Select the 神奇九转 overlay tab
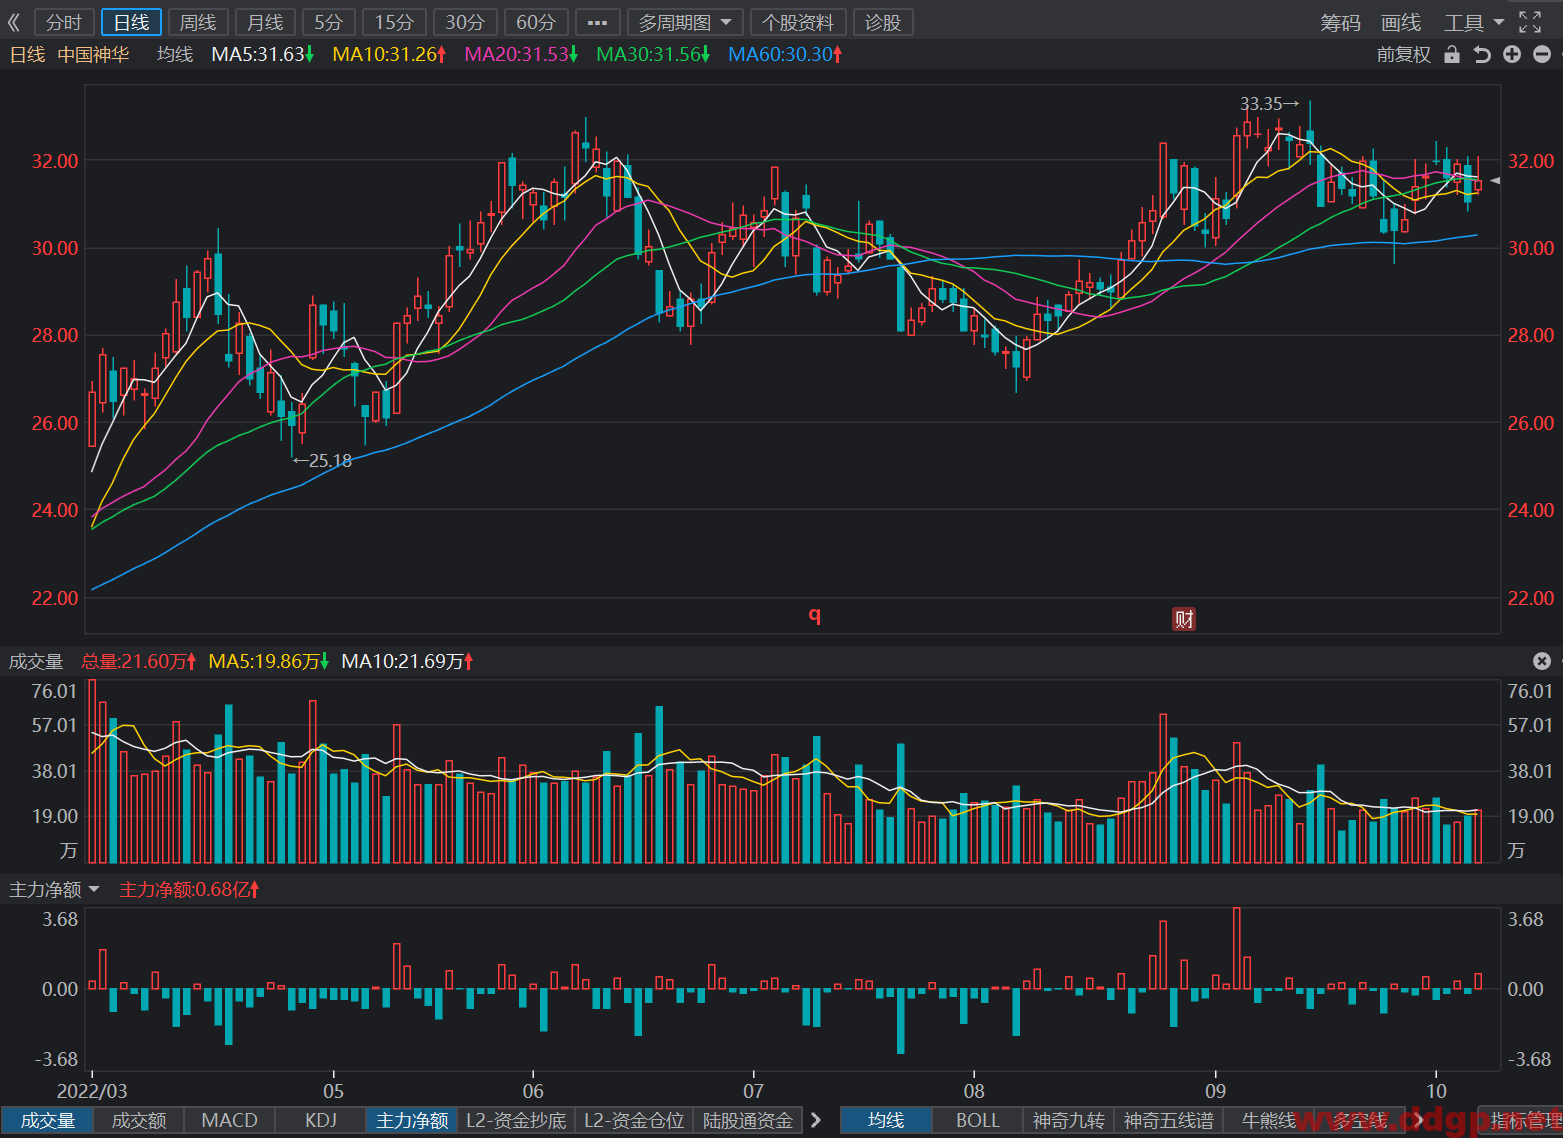Screen dimensions: 1563x1138 1068,1120
